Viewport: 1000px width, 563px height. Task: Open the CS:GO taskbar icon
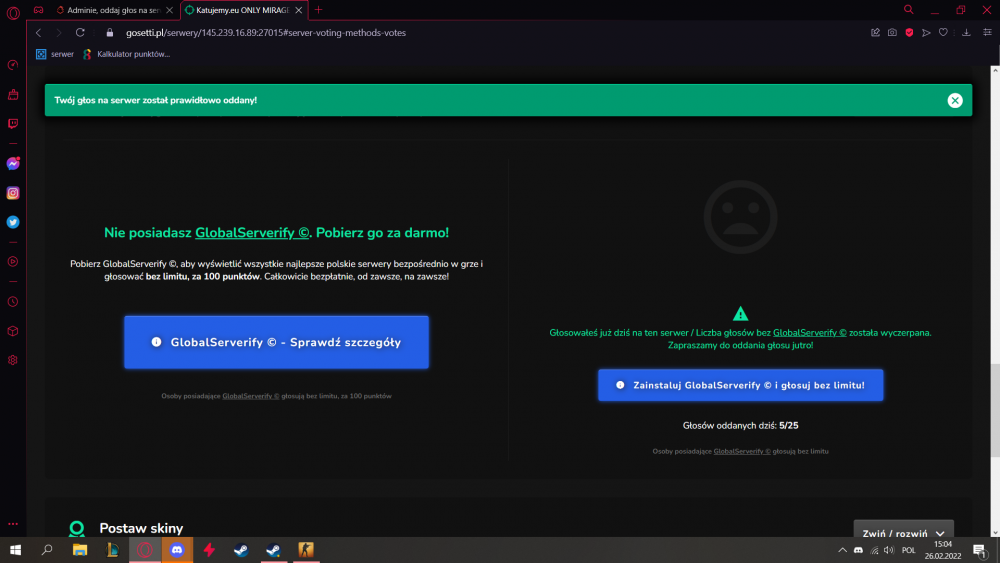click(x=305, y=550)
